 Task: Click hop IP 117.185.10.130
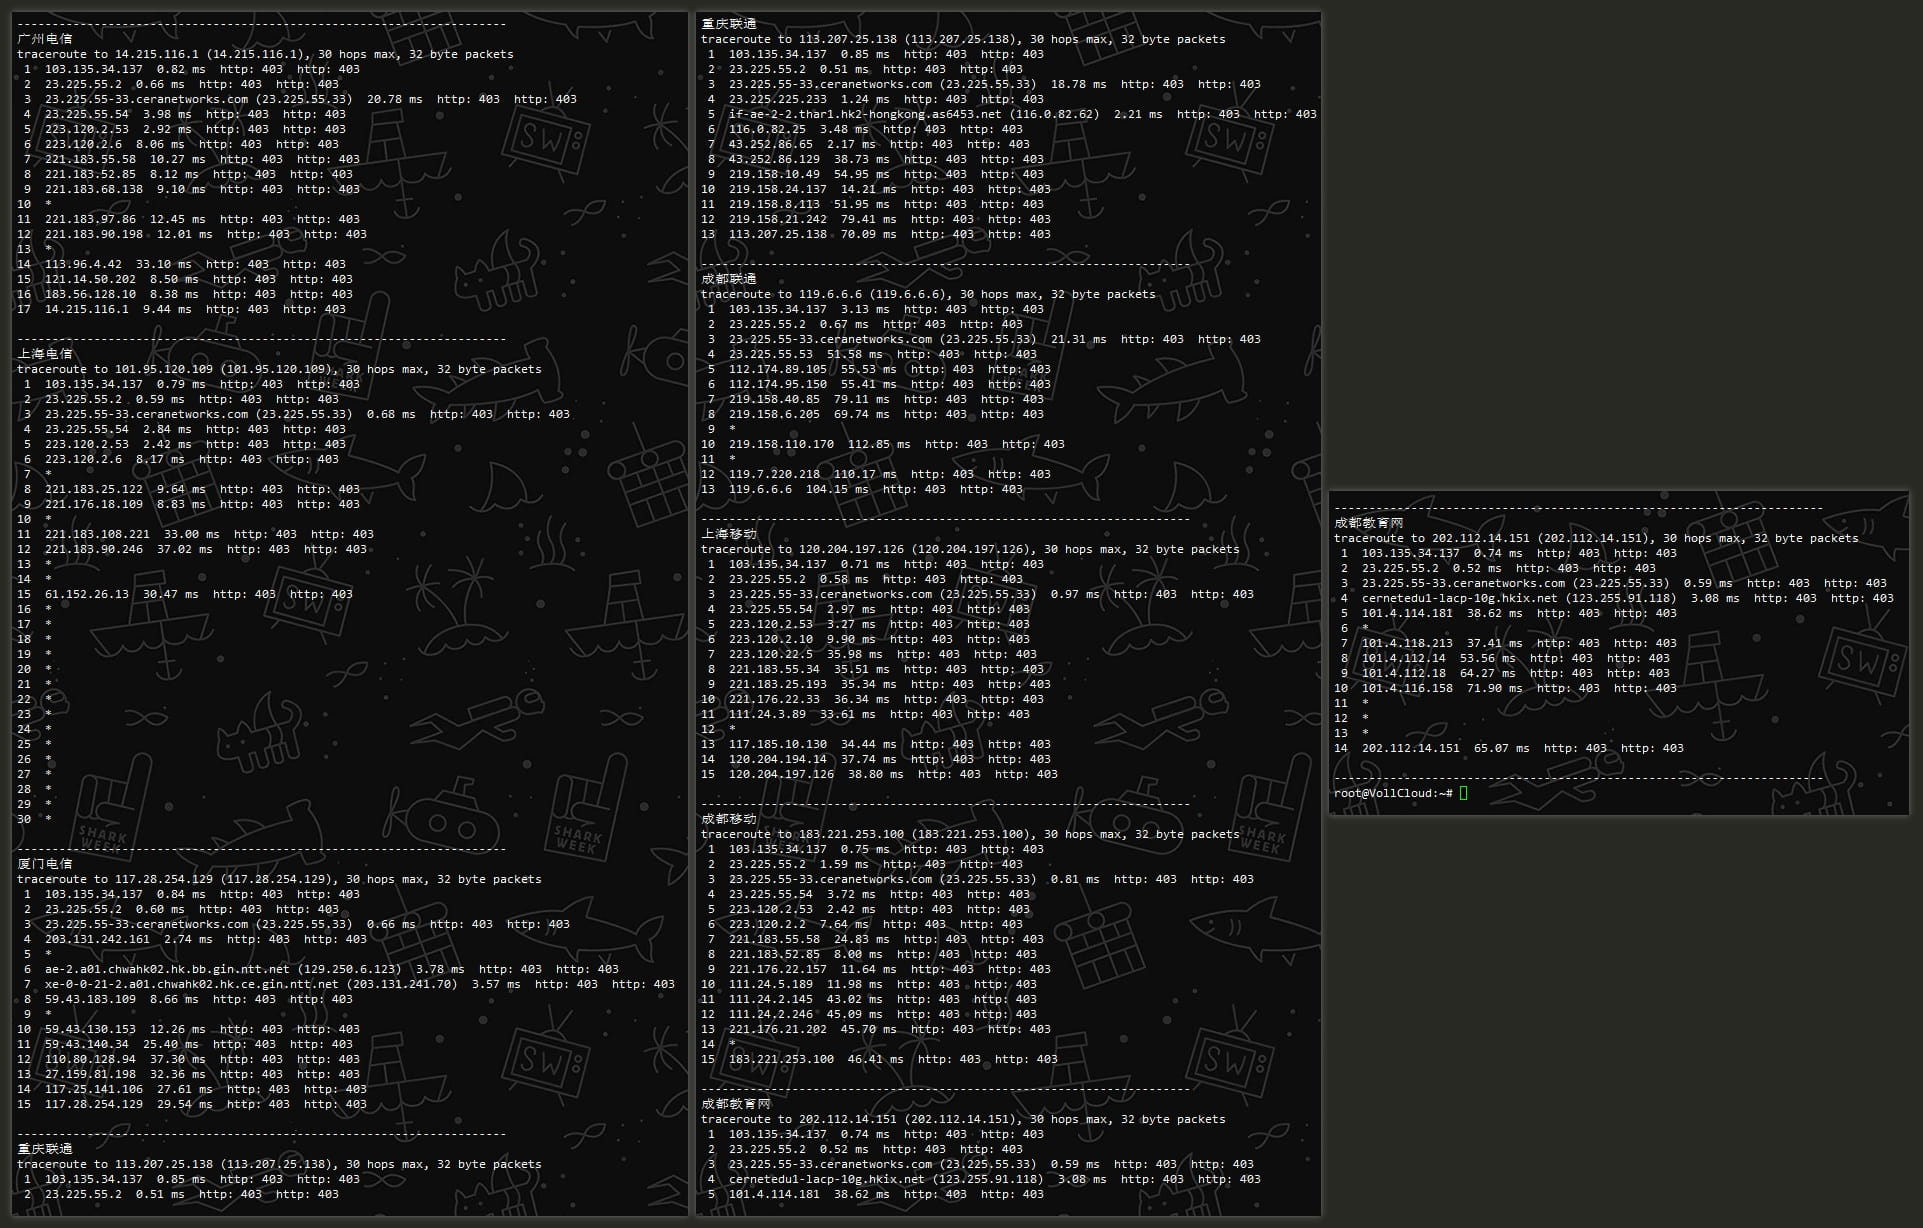pyautogui.click(x=778, y=744)
